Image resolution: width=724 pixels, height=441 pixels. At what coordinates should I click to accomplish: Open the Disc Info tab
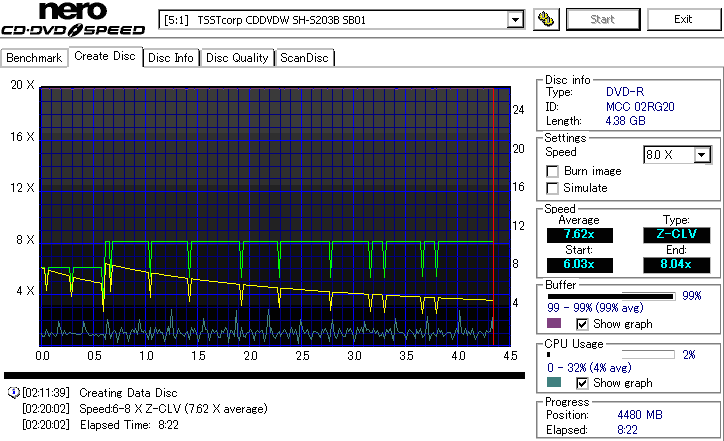coord(171,58)
